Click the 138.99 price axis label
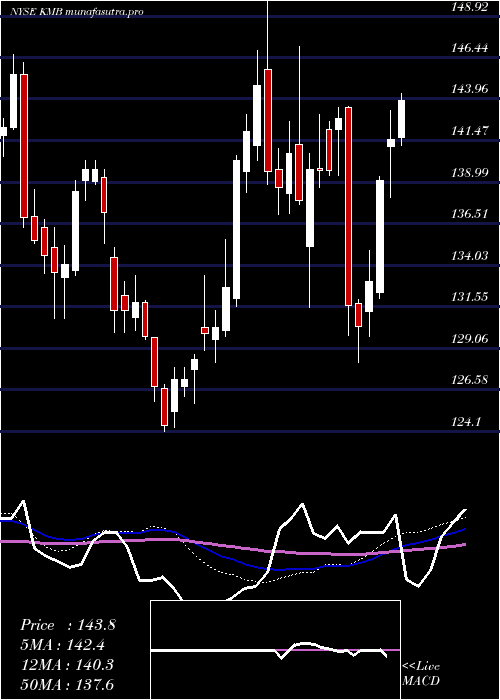 (x=469, y=173)
